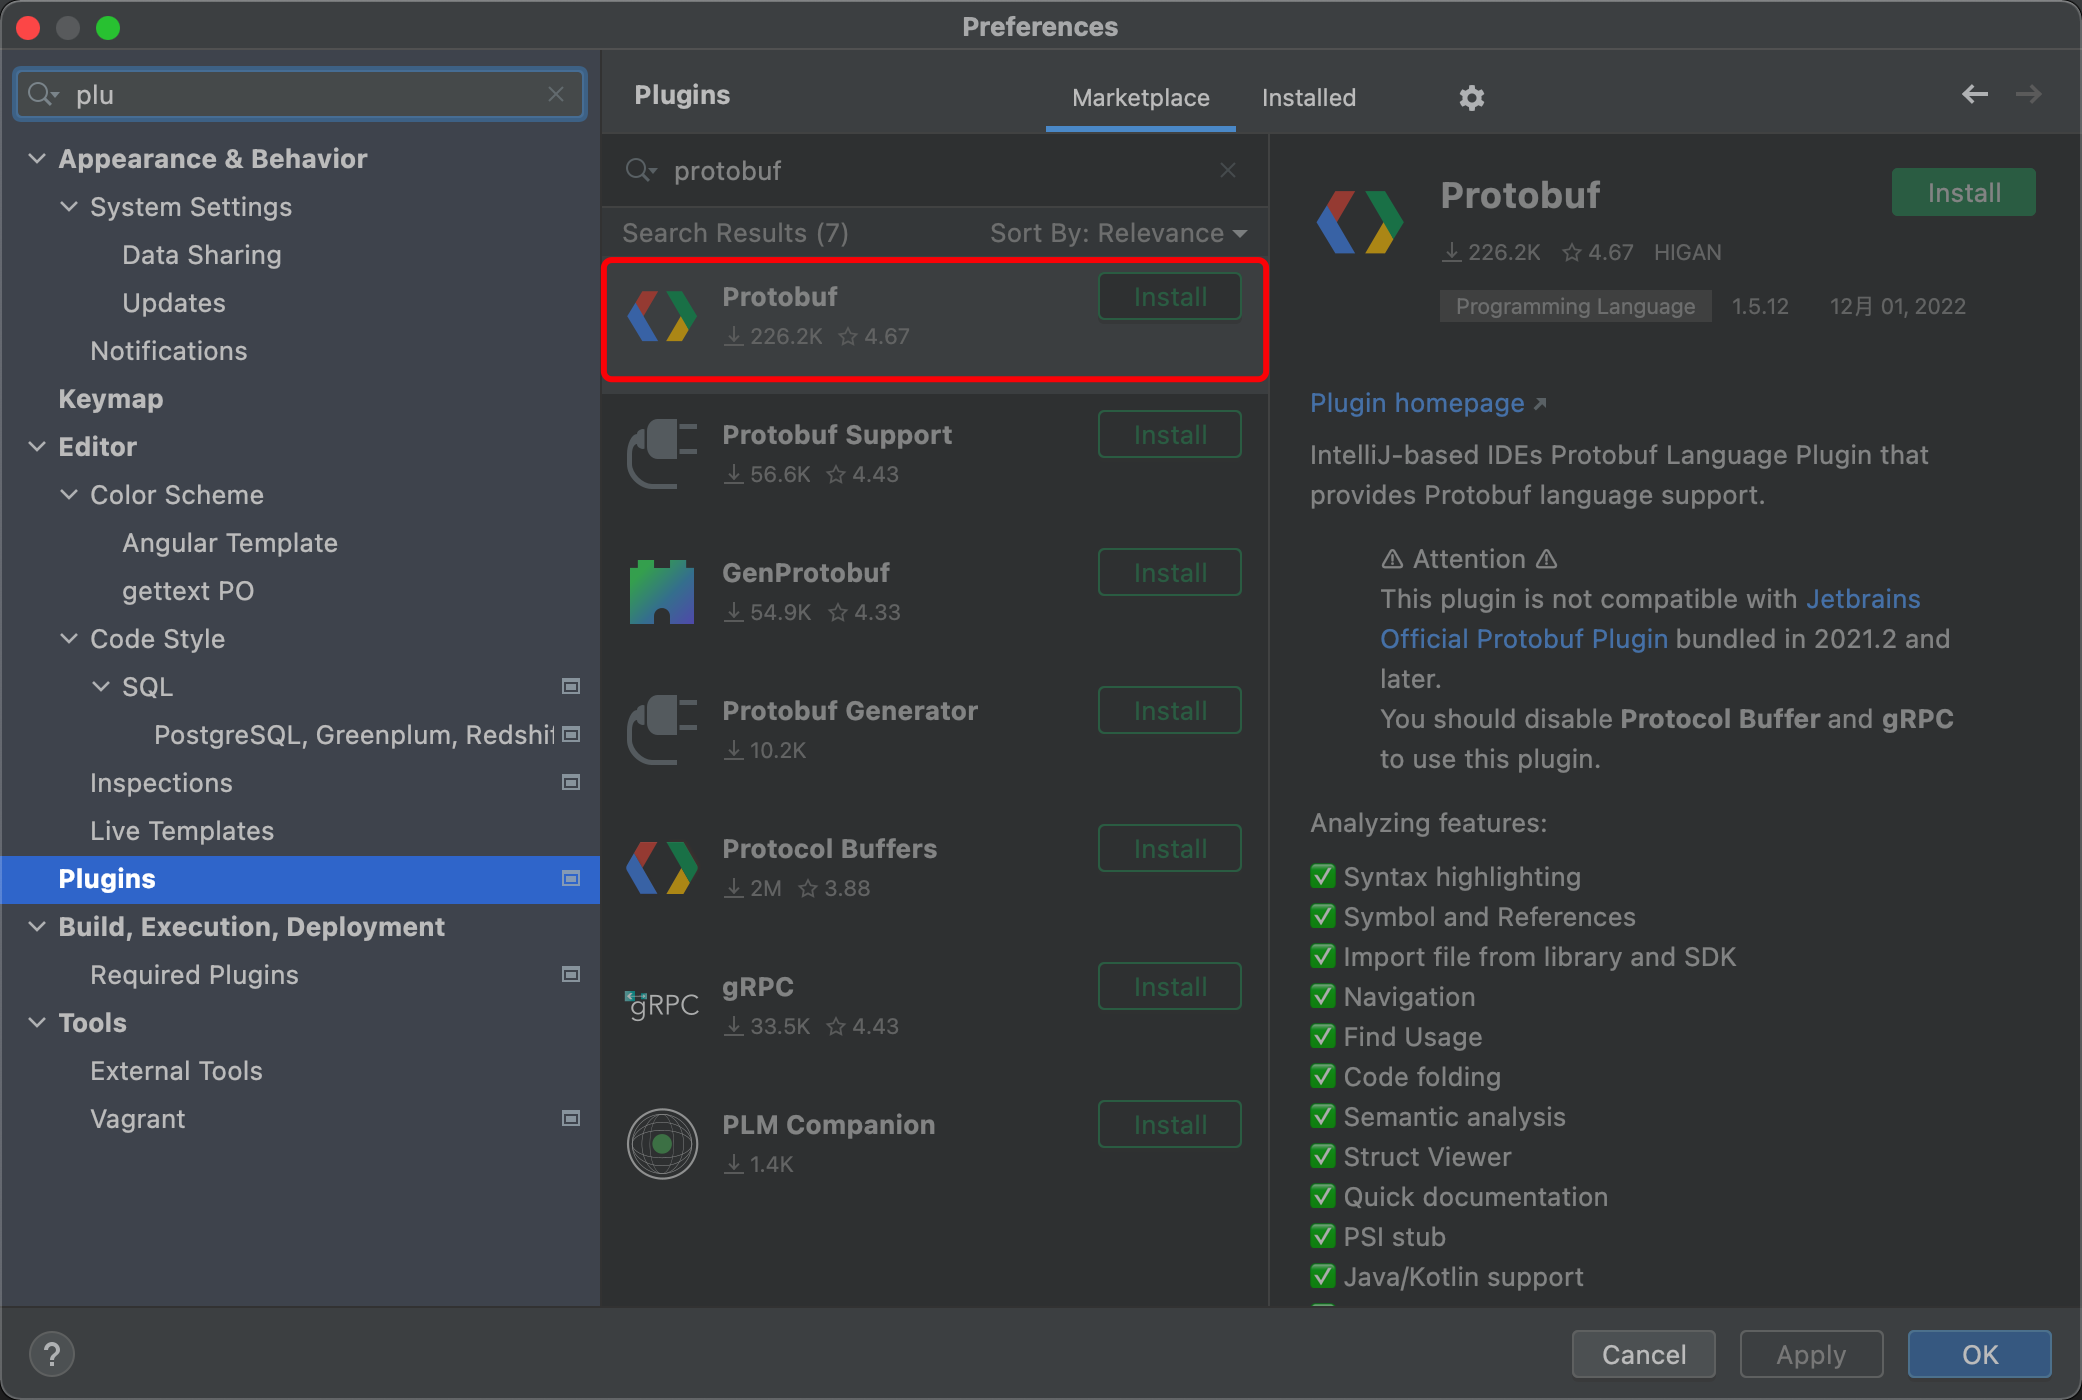Collapse System Settings node
Screen dimensions: 2082x1400
(69, 207)
